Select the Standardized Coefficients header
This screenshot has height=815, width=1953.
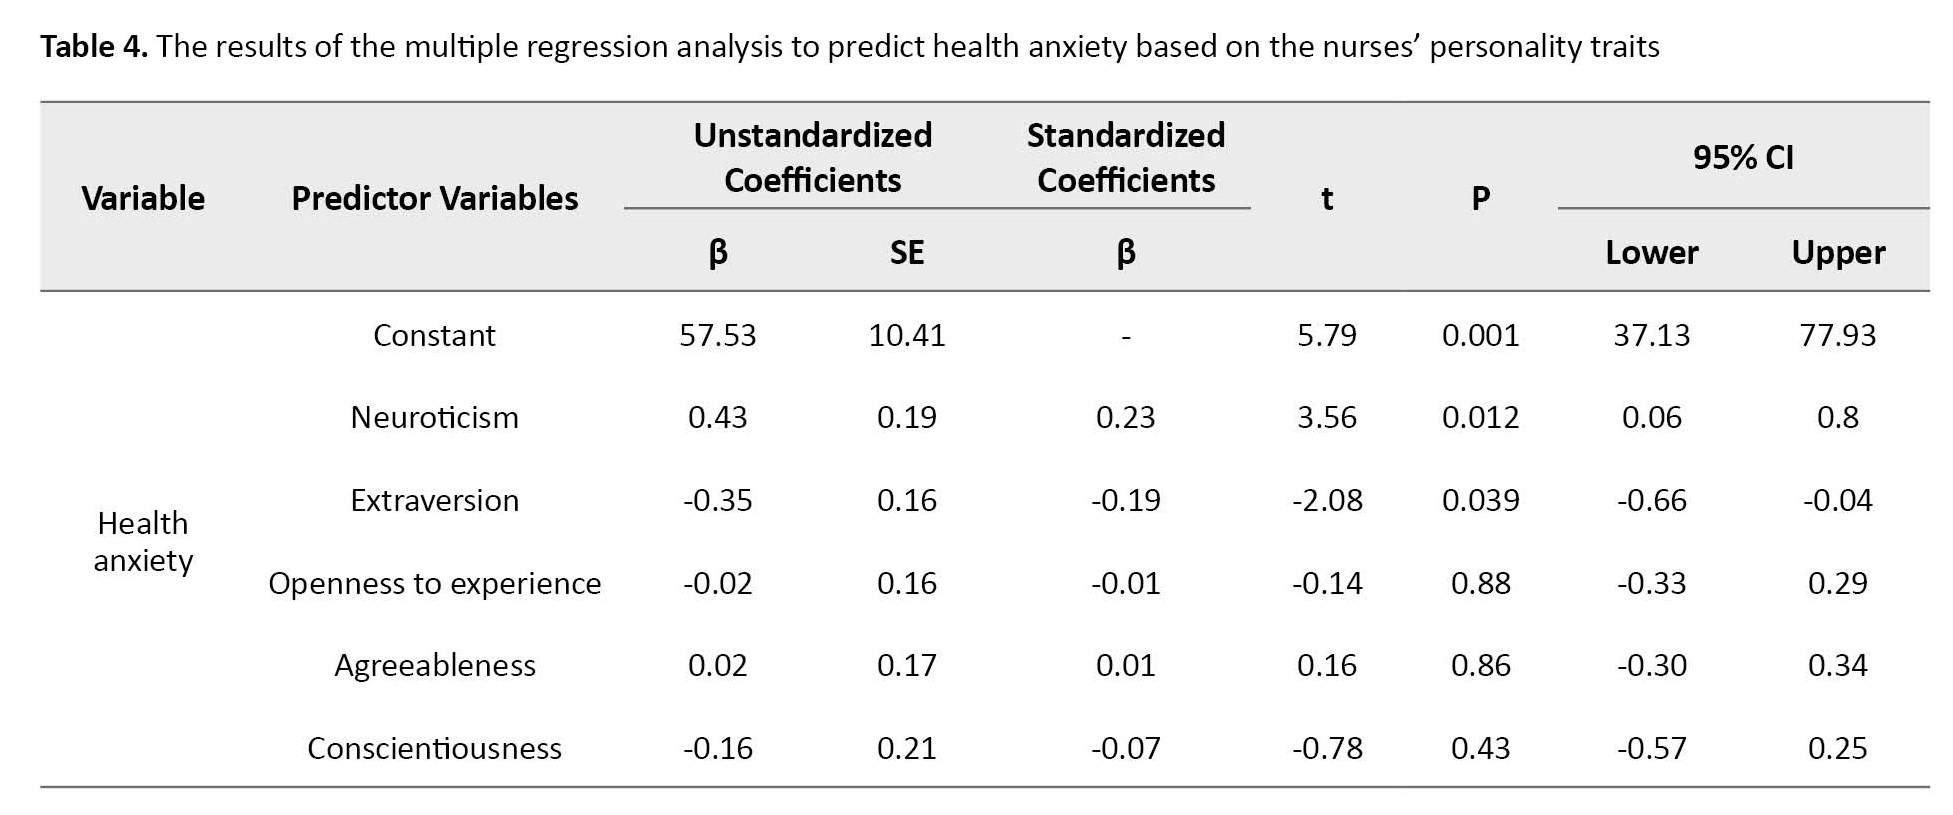point(1125,157)
